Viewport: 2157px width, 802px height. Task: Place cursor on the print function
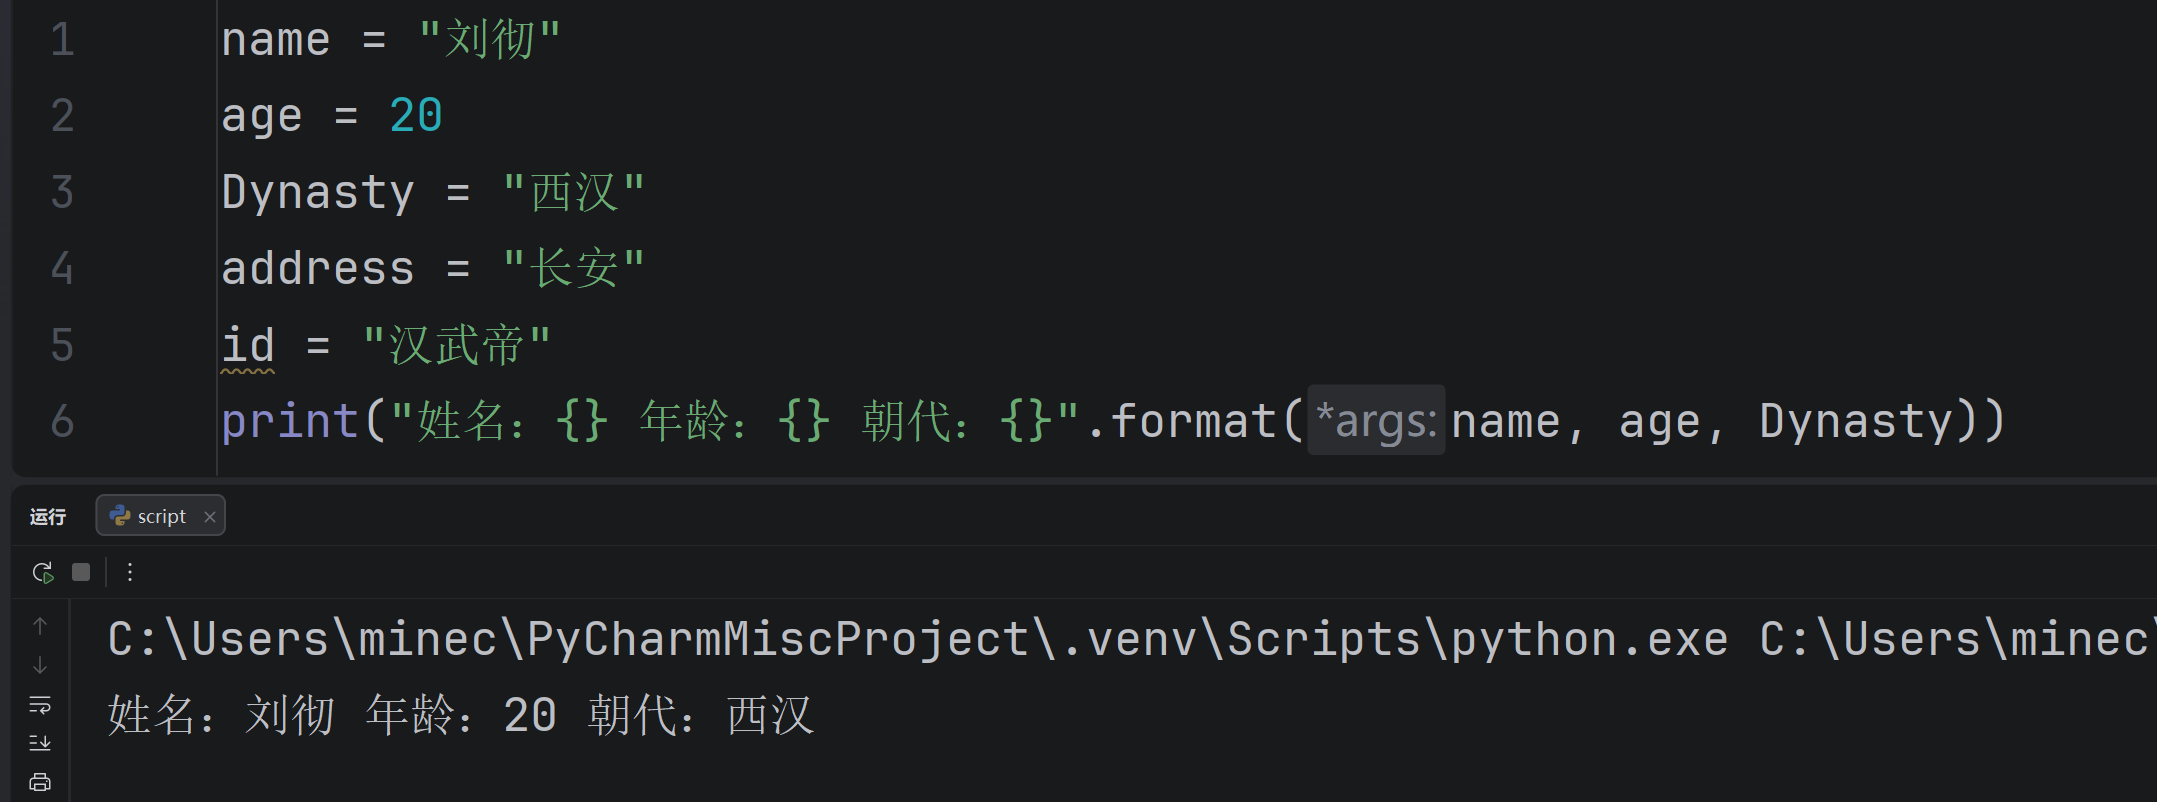click(290, 421)
